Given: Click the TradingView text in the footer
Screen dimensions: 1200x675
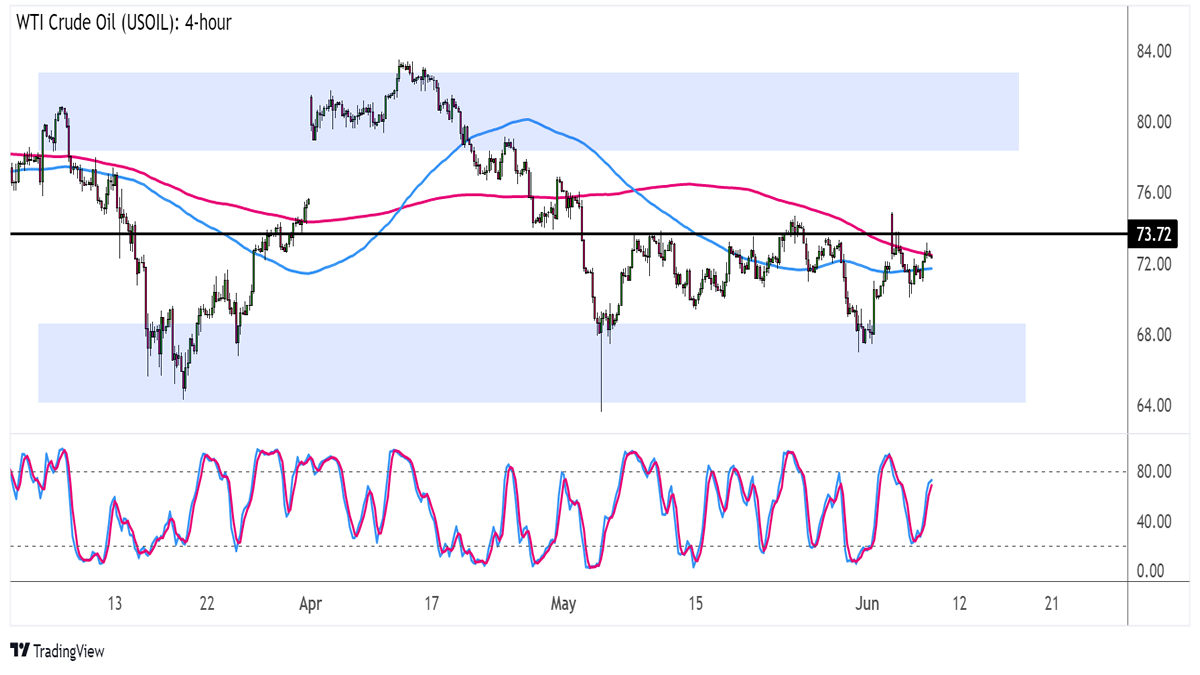Looking at the screenshot, I should pos(68,651).
